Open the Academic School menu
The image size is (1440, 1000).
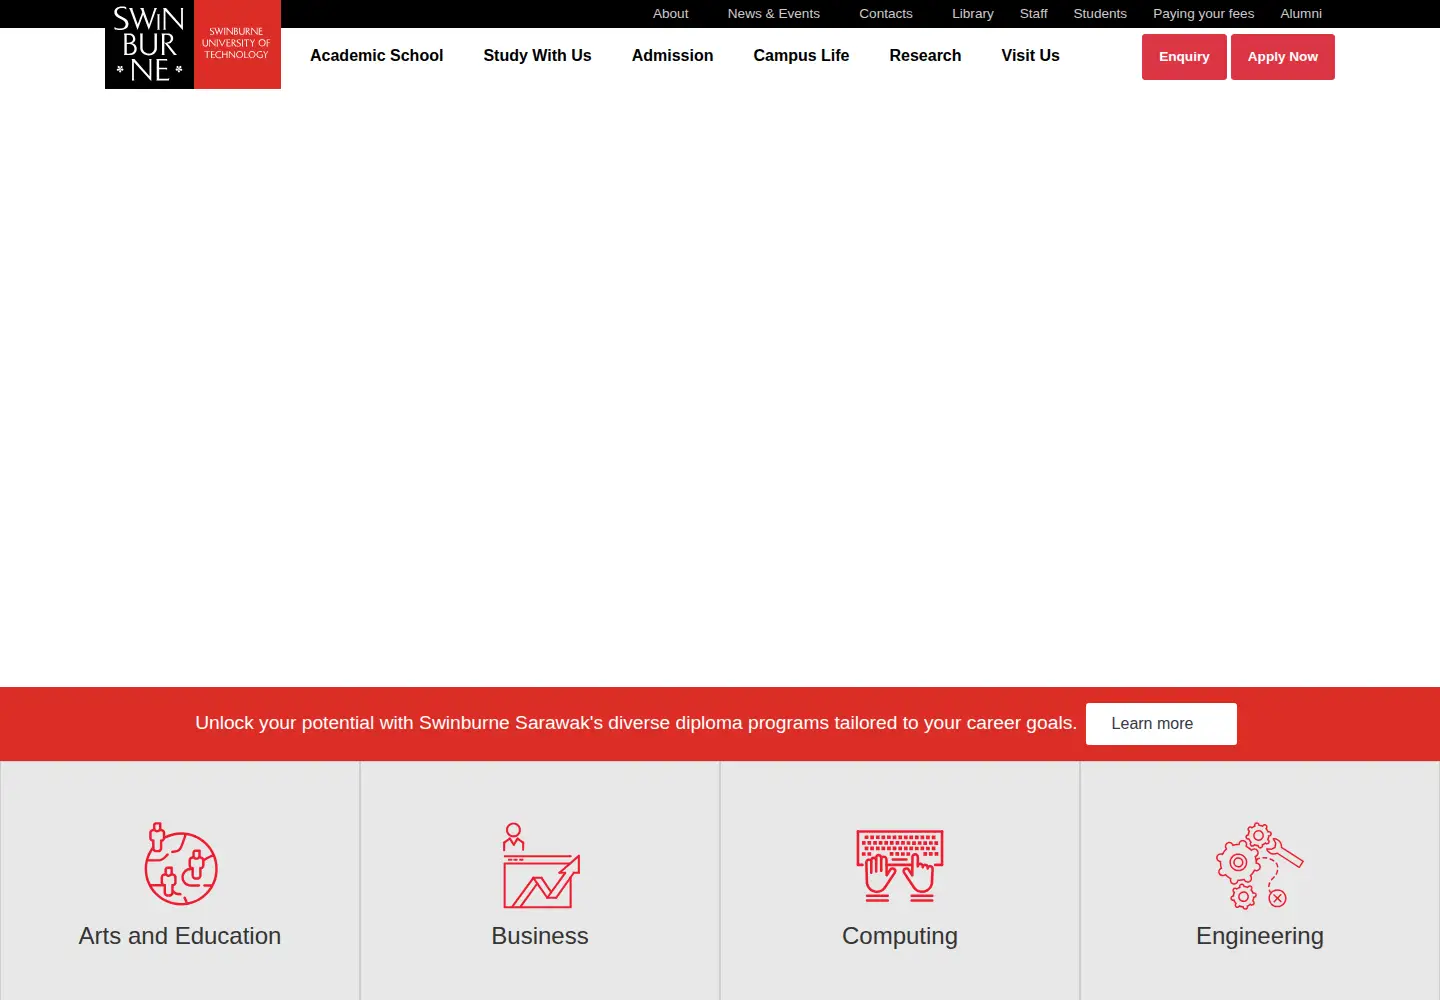pyautogui.click(x=376, y=56)
